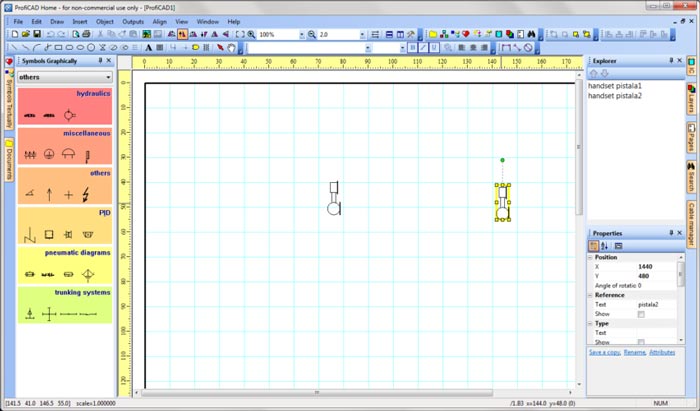The image size is (700, 411).
Task: Open the 'others' symbol category dropdown
Action: pyautogui.click(x=108, y=77)
